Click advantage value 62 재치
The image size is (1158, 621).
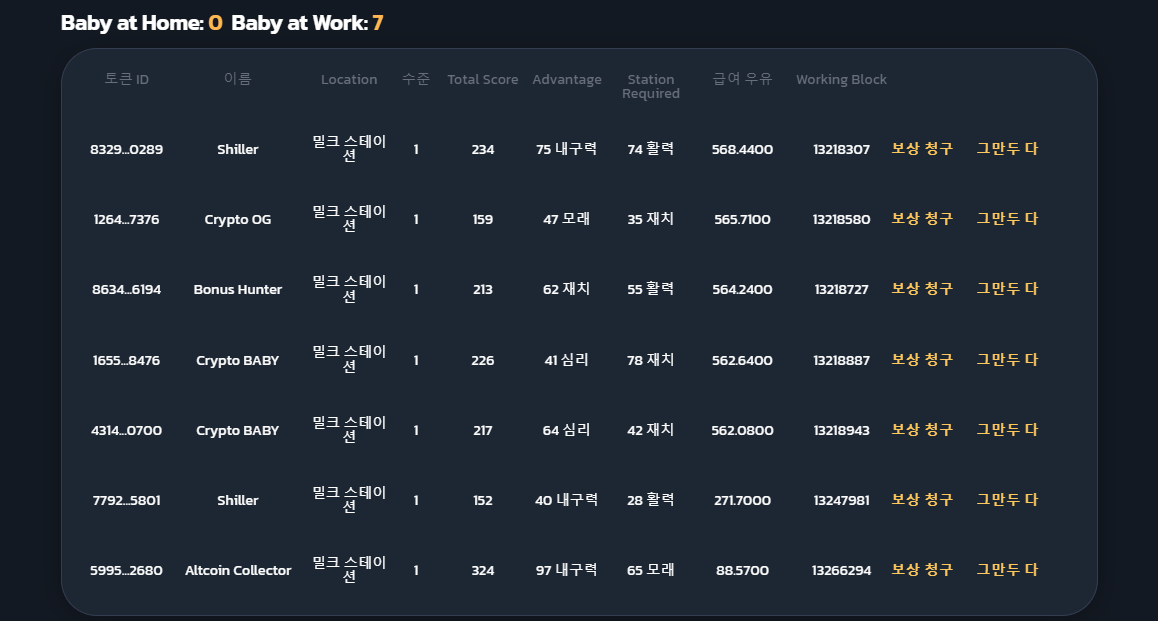click(566, 289)
